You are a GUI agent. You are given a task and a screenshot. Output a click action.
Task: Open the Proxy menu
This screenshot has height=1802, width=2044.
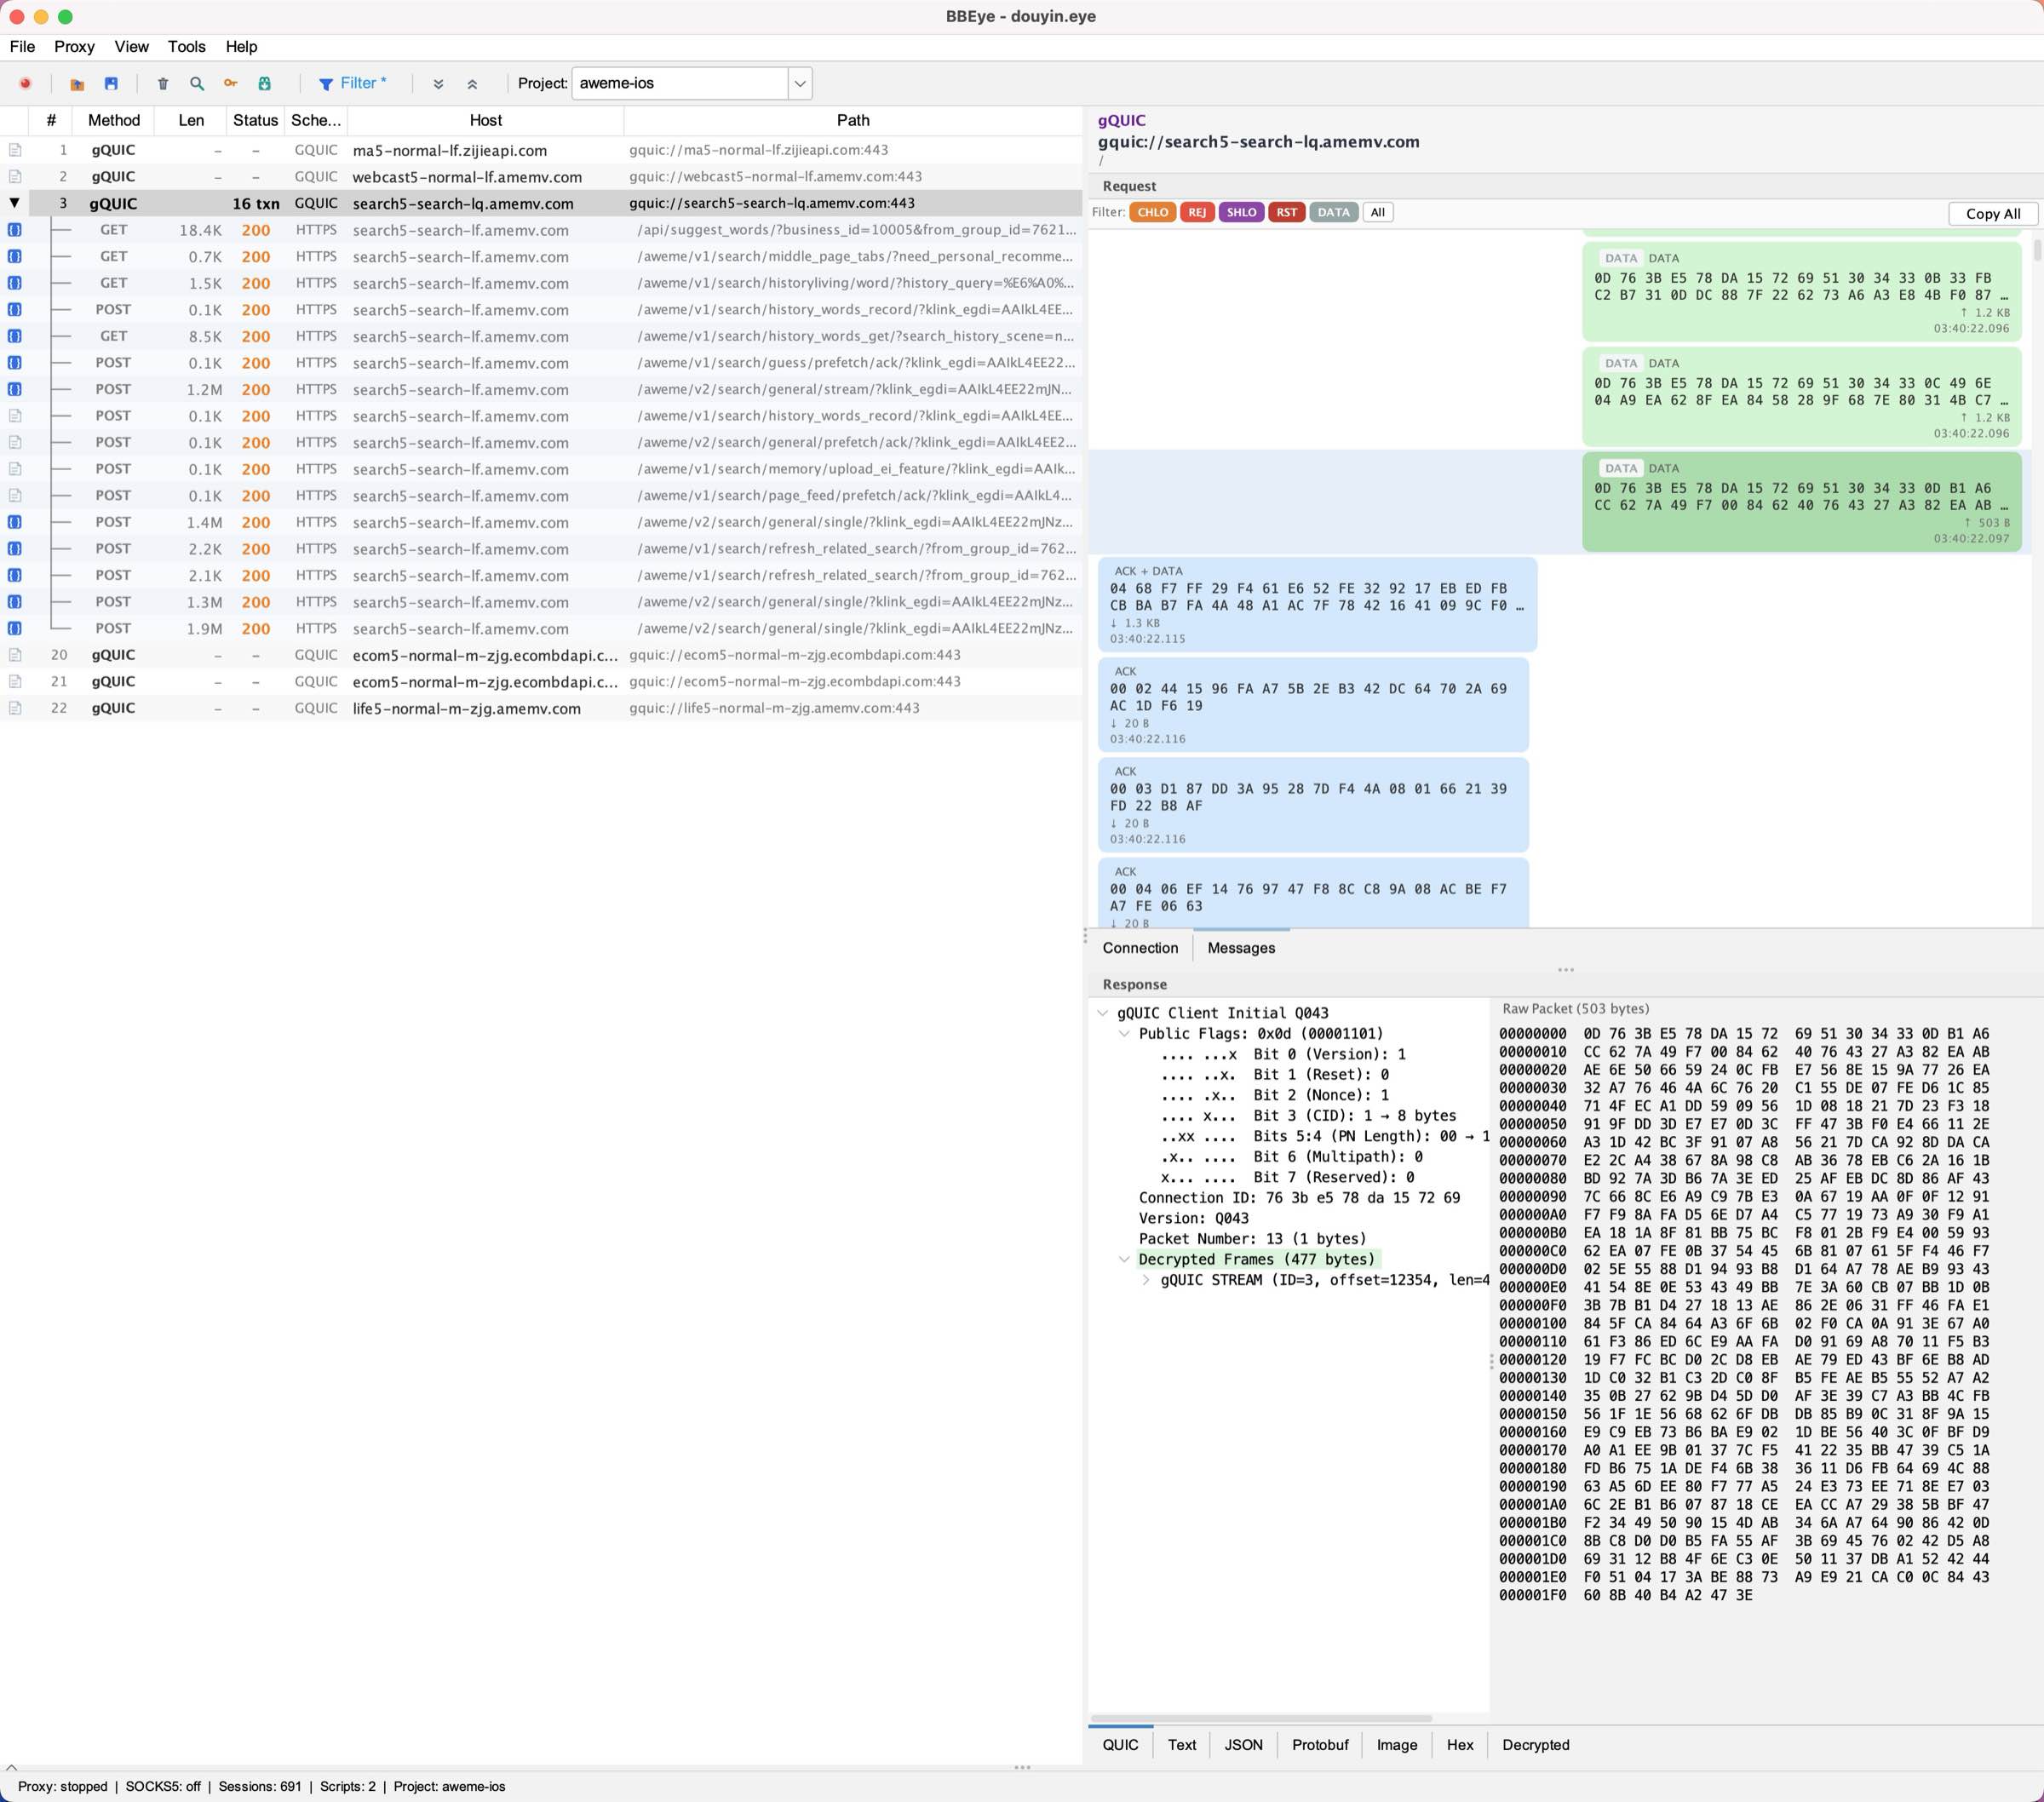tap(73, 46)
